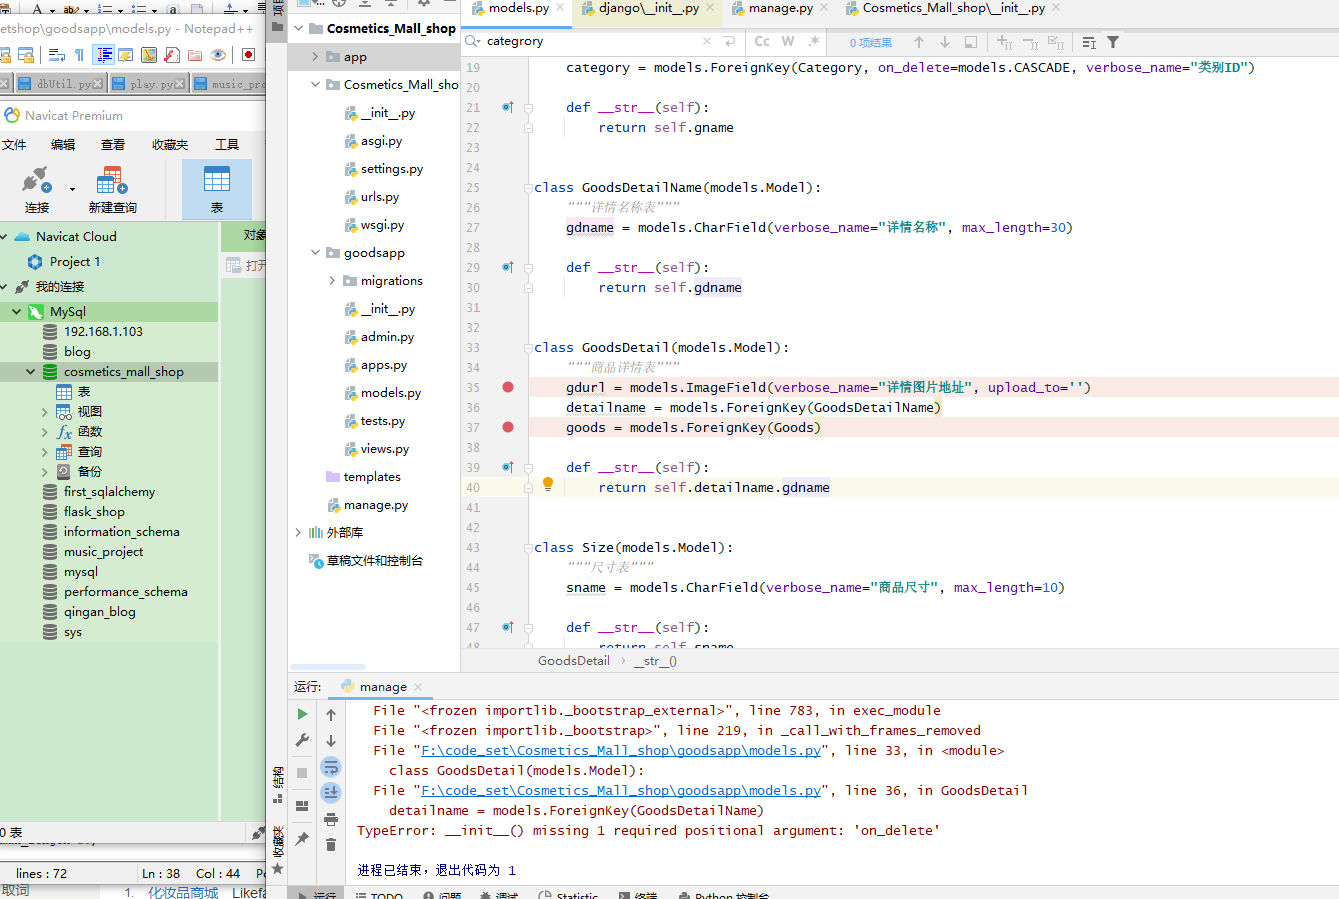
Task: Click the new line icon in search field
Action: [x=729, y=41]
